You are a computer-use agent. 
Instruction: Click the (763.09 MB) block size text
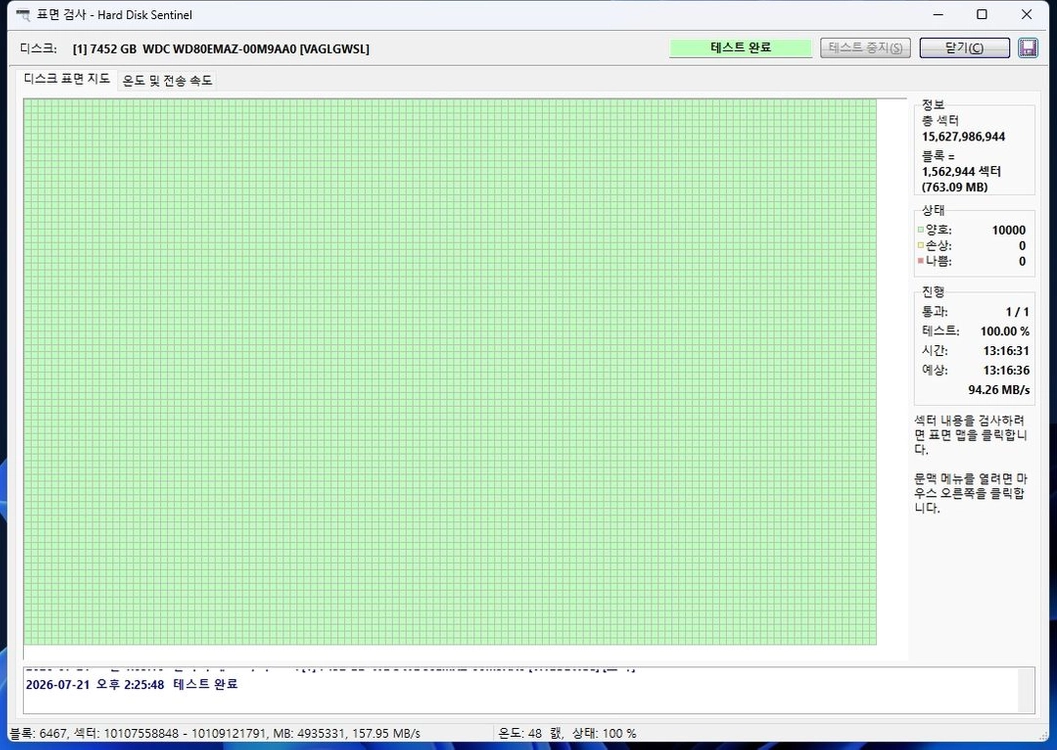point(955,187)
